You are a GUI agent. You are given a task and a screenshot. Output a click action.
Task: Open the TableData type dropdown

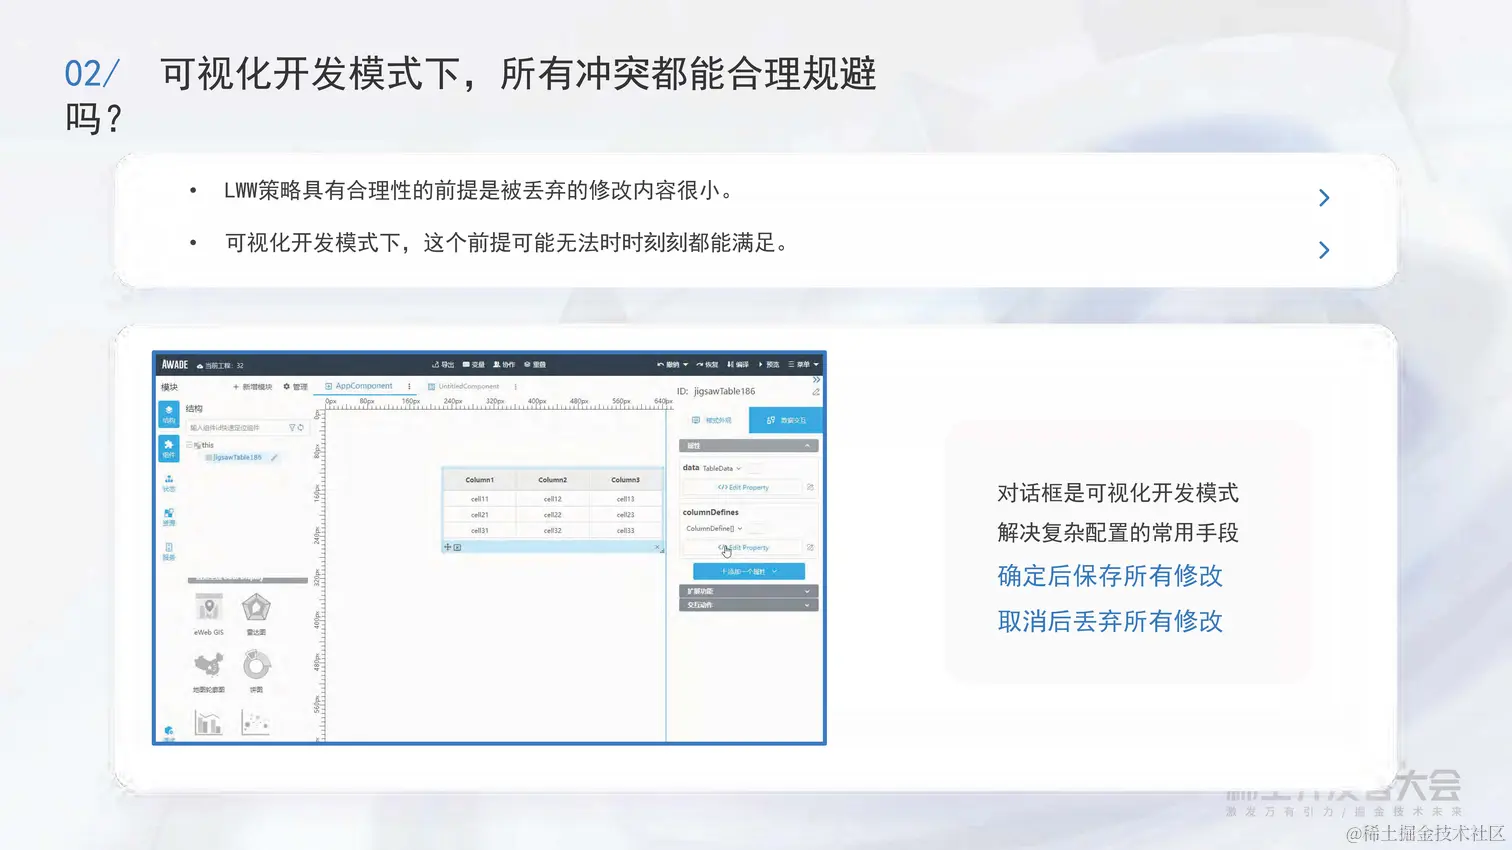[722, 468]
